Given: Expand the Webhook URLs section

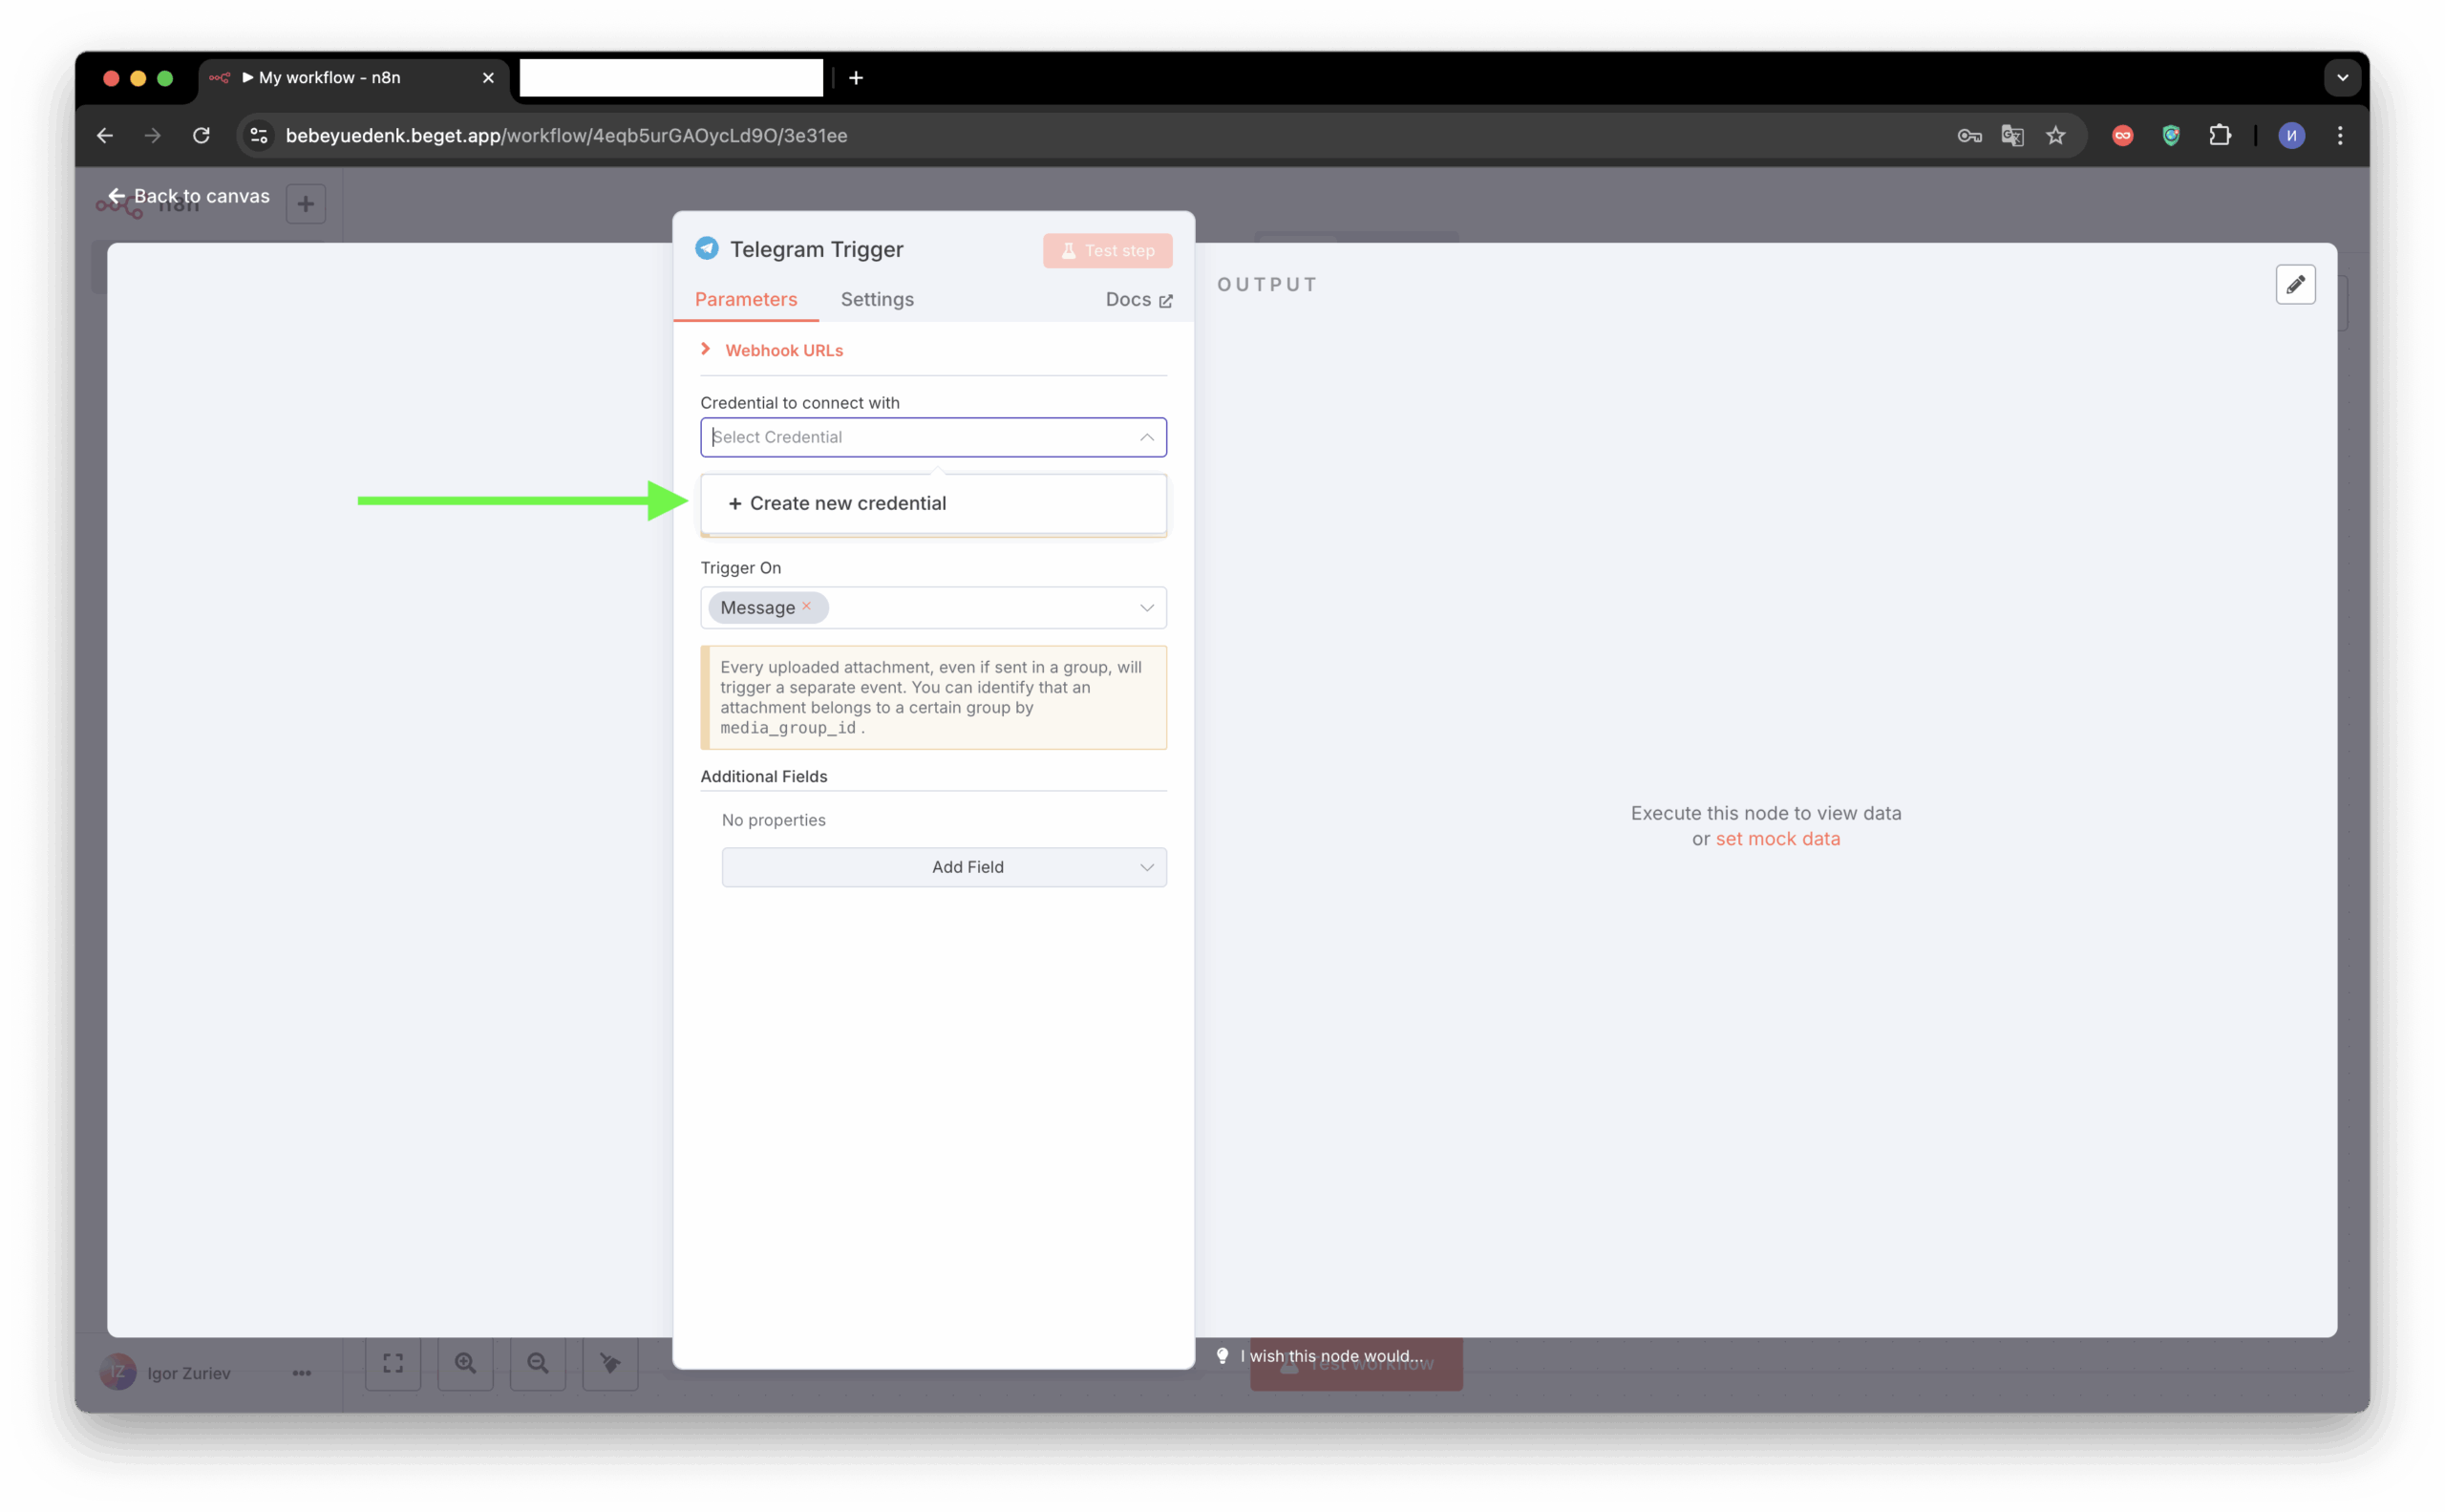Looking at the screenshot, I should coord(783,350).
